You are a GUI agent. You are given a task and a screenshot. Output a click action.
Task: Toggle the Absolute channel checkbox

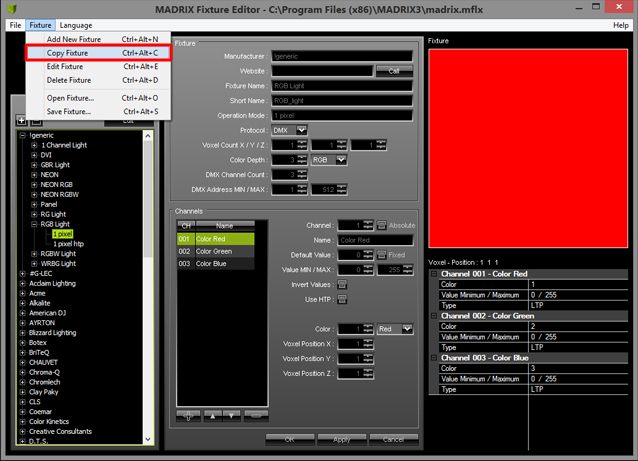coord(381,225)
